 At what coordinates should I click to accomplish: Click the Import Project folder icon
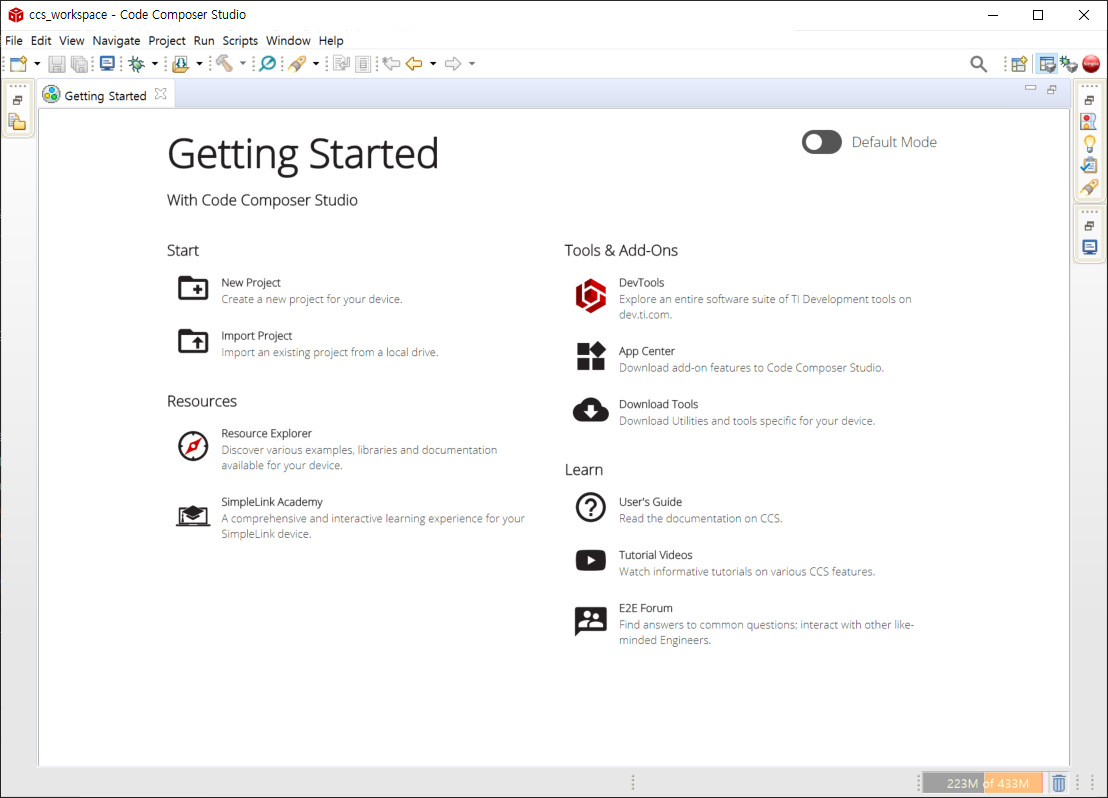coord(193,341)
